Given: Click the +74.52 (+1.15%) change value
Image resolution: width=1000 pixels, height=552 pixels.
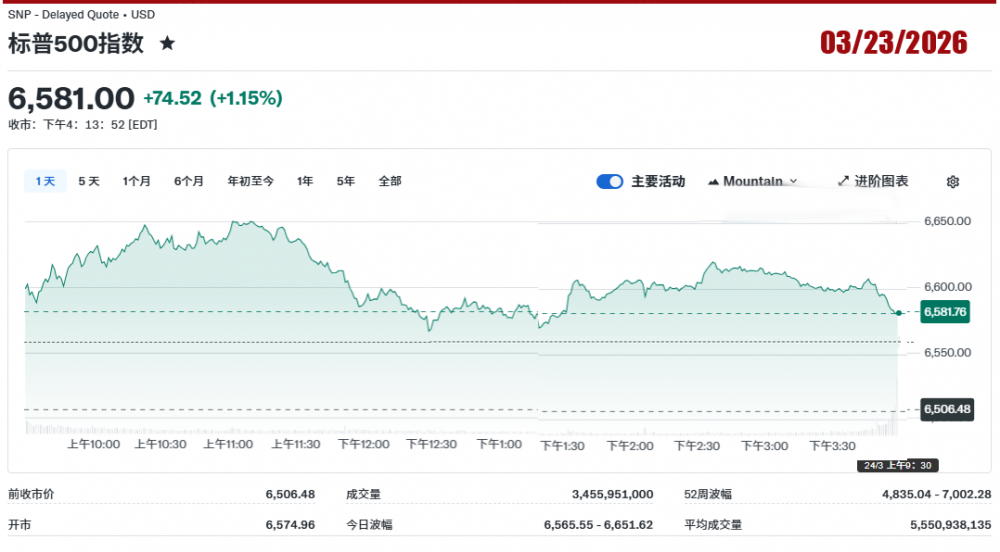Looking at the screenshot, I should [212, 98].
